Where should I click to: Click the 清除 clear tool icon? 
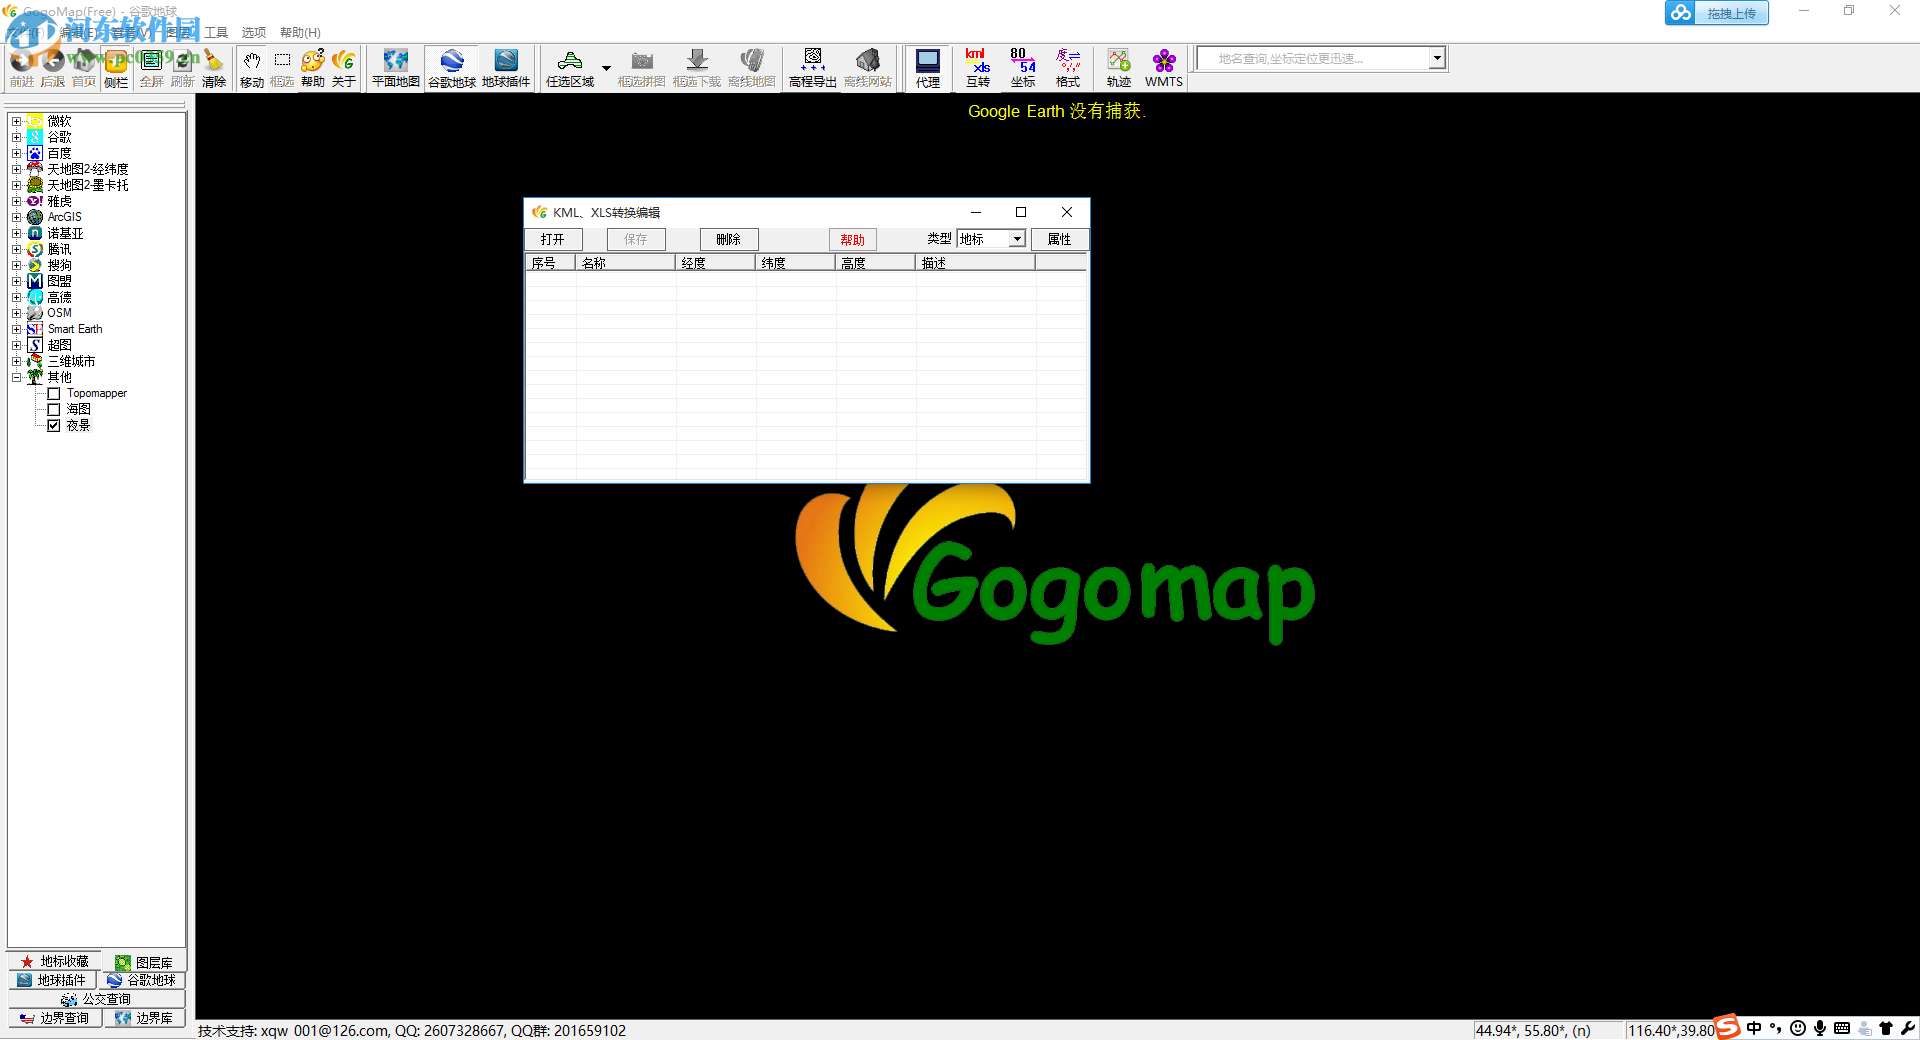(214, 68)
